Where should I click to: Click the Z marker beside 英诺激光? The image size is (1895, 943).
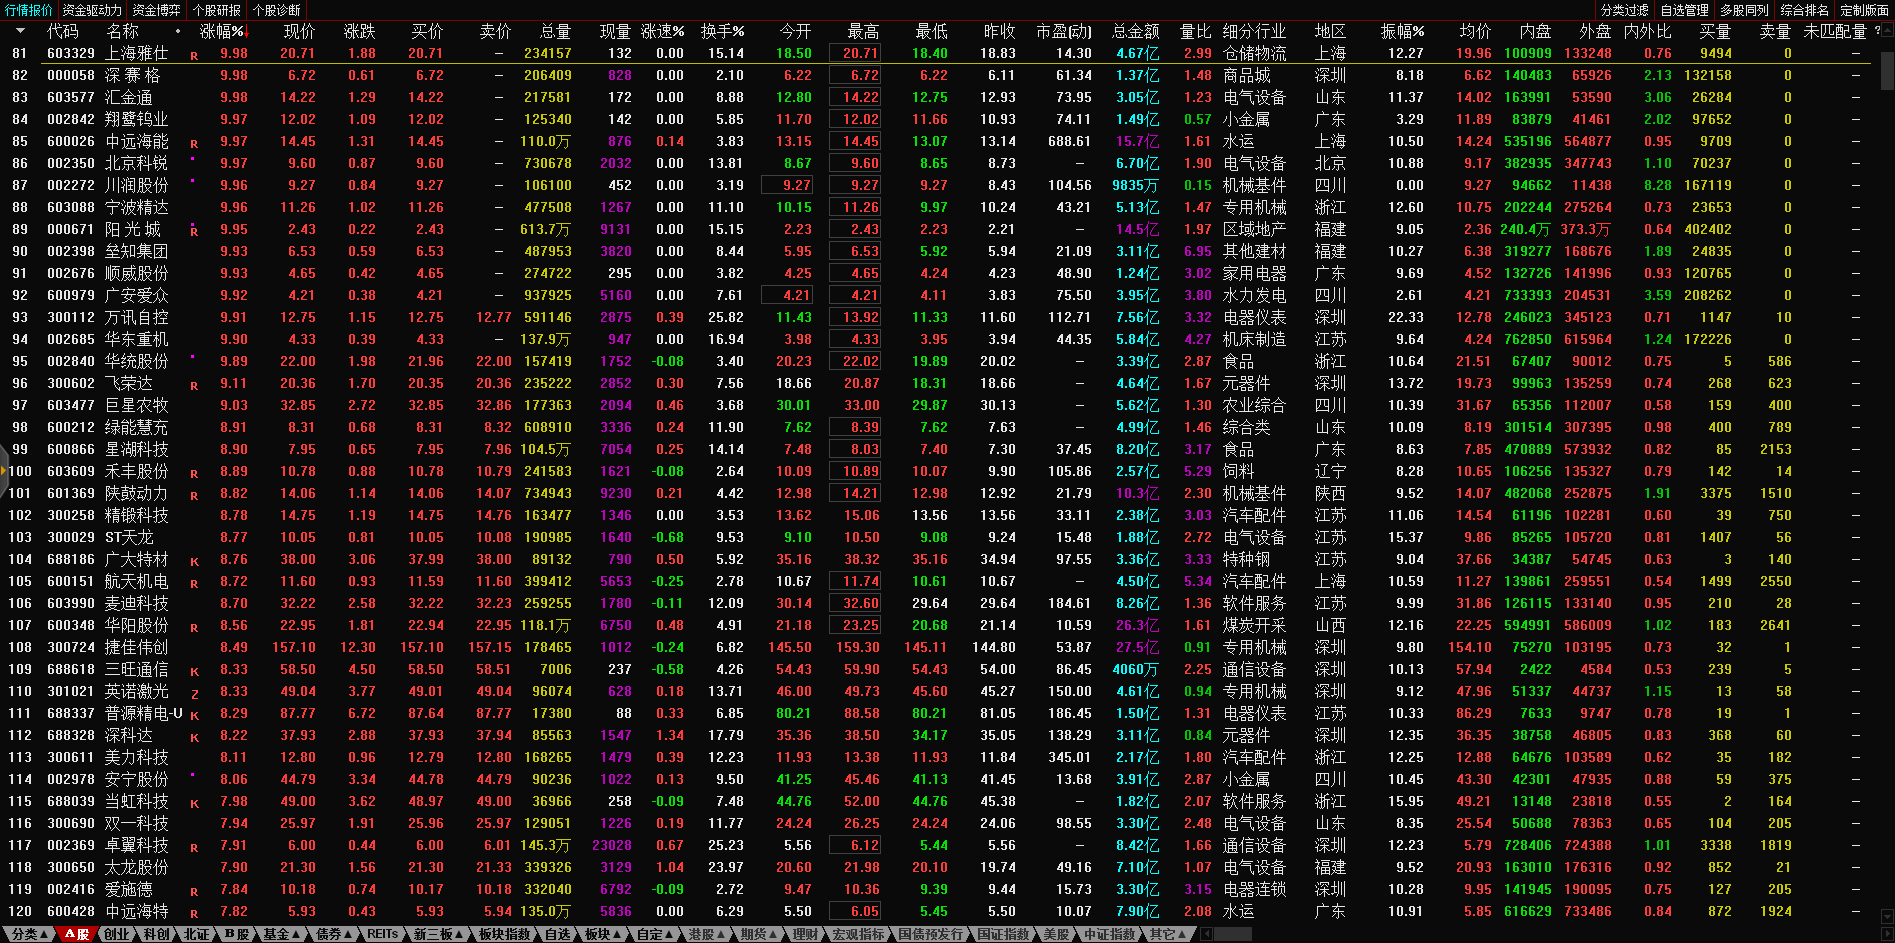click(194, 694)
